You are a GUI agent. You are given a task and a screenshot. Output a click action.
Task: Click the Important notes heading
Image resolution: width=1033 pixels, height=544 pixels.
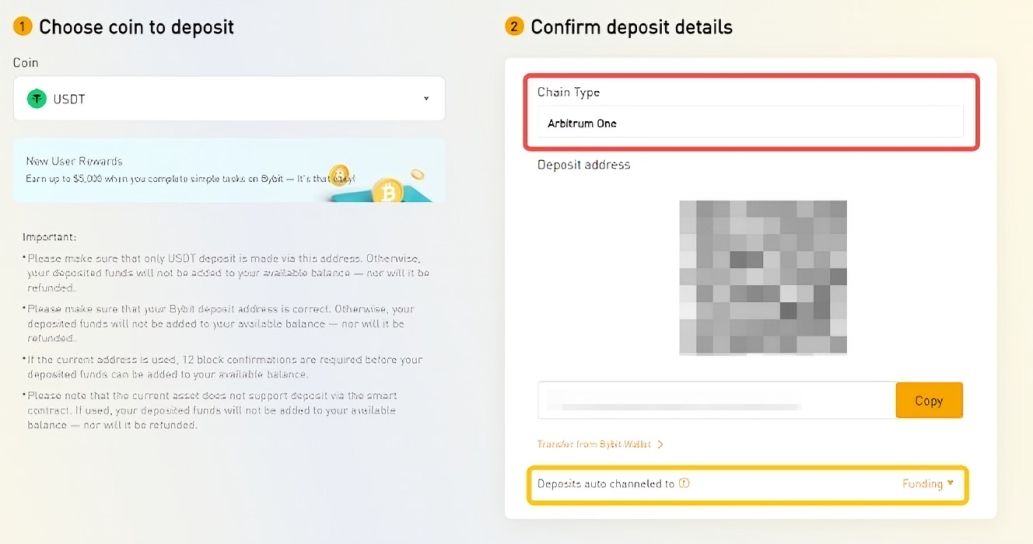point(49,237)
